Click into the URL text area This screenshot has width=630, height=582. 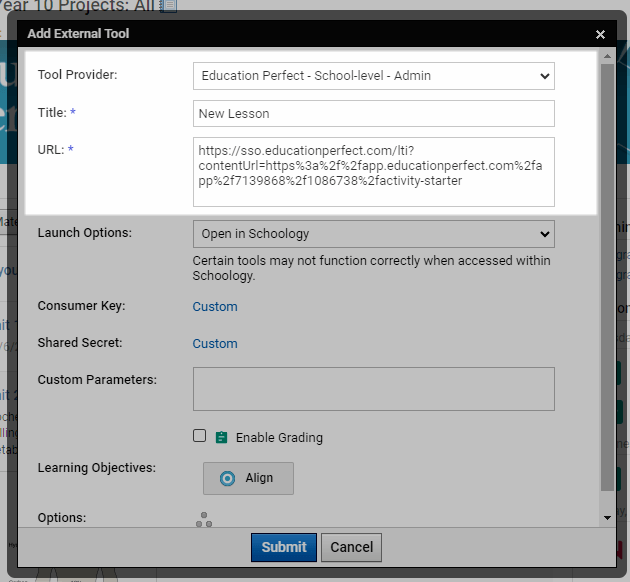click(374, 172)
